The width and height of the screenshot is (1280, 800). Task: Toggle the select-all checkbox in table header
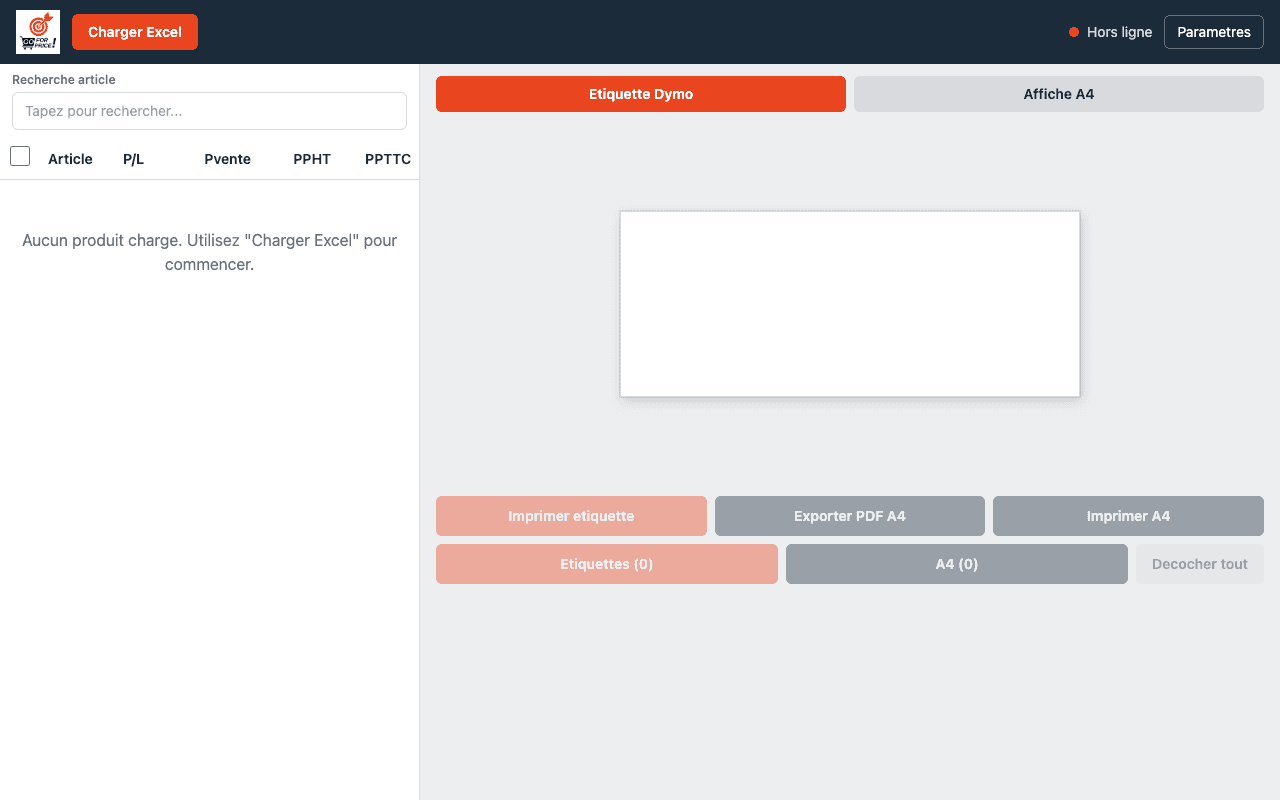point(20,156)
